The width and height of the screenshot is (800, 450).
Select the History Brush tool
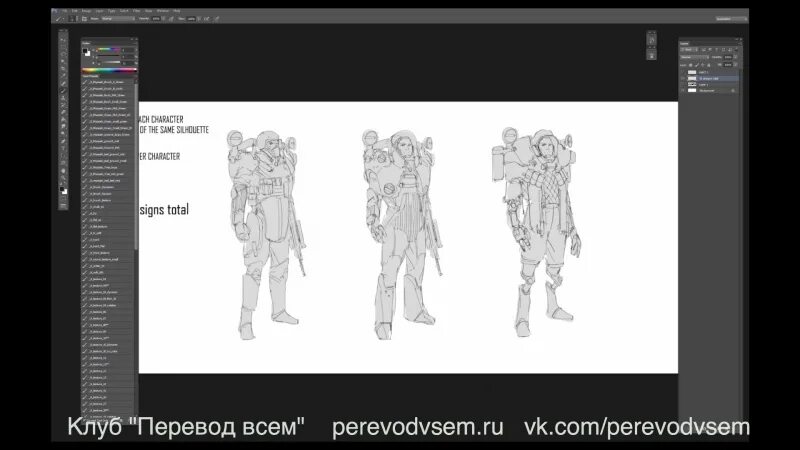tap(63, 105)
